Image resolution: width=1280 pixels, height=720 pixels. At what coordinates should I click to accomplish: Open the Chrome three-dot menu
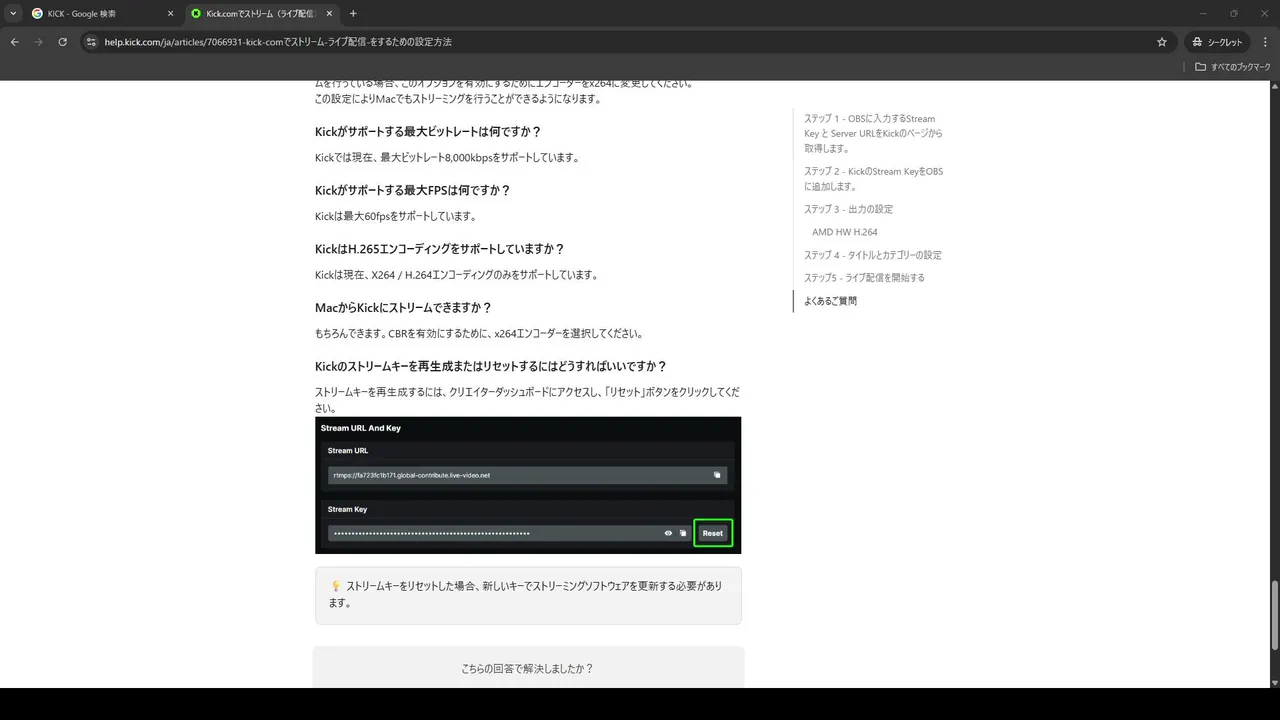pos(1265,42)
